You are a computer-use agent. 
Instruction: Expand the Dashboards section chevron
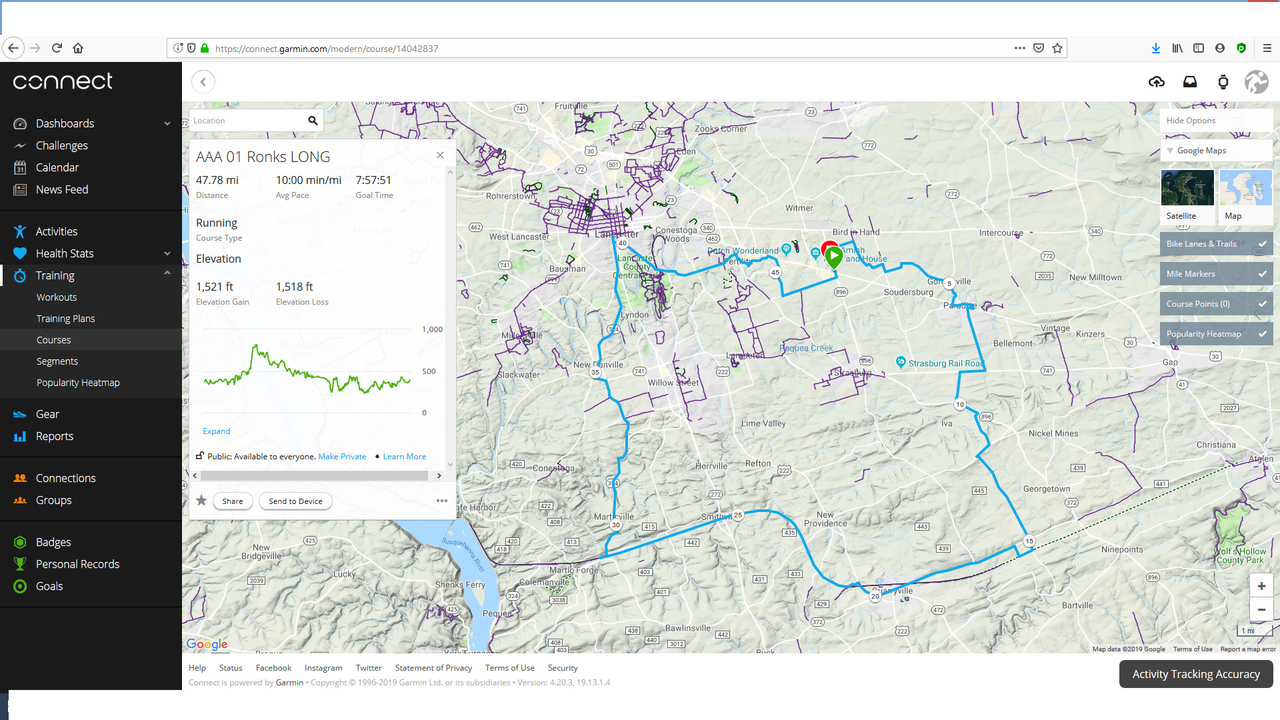[167, 124]
